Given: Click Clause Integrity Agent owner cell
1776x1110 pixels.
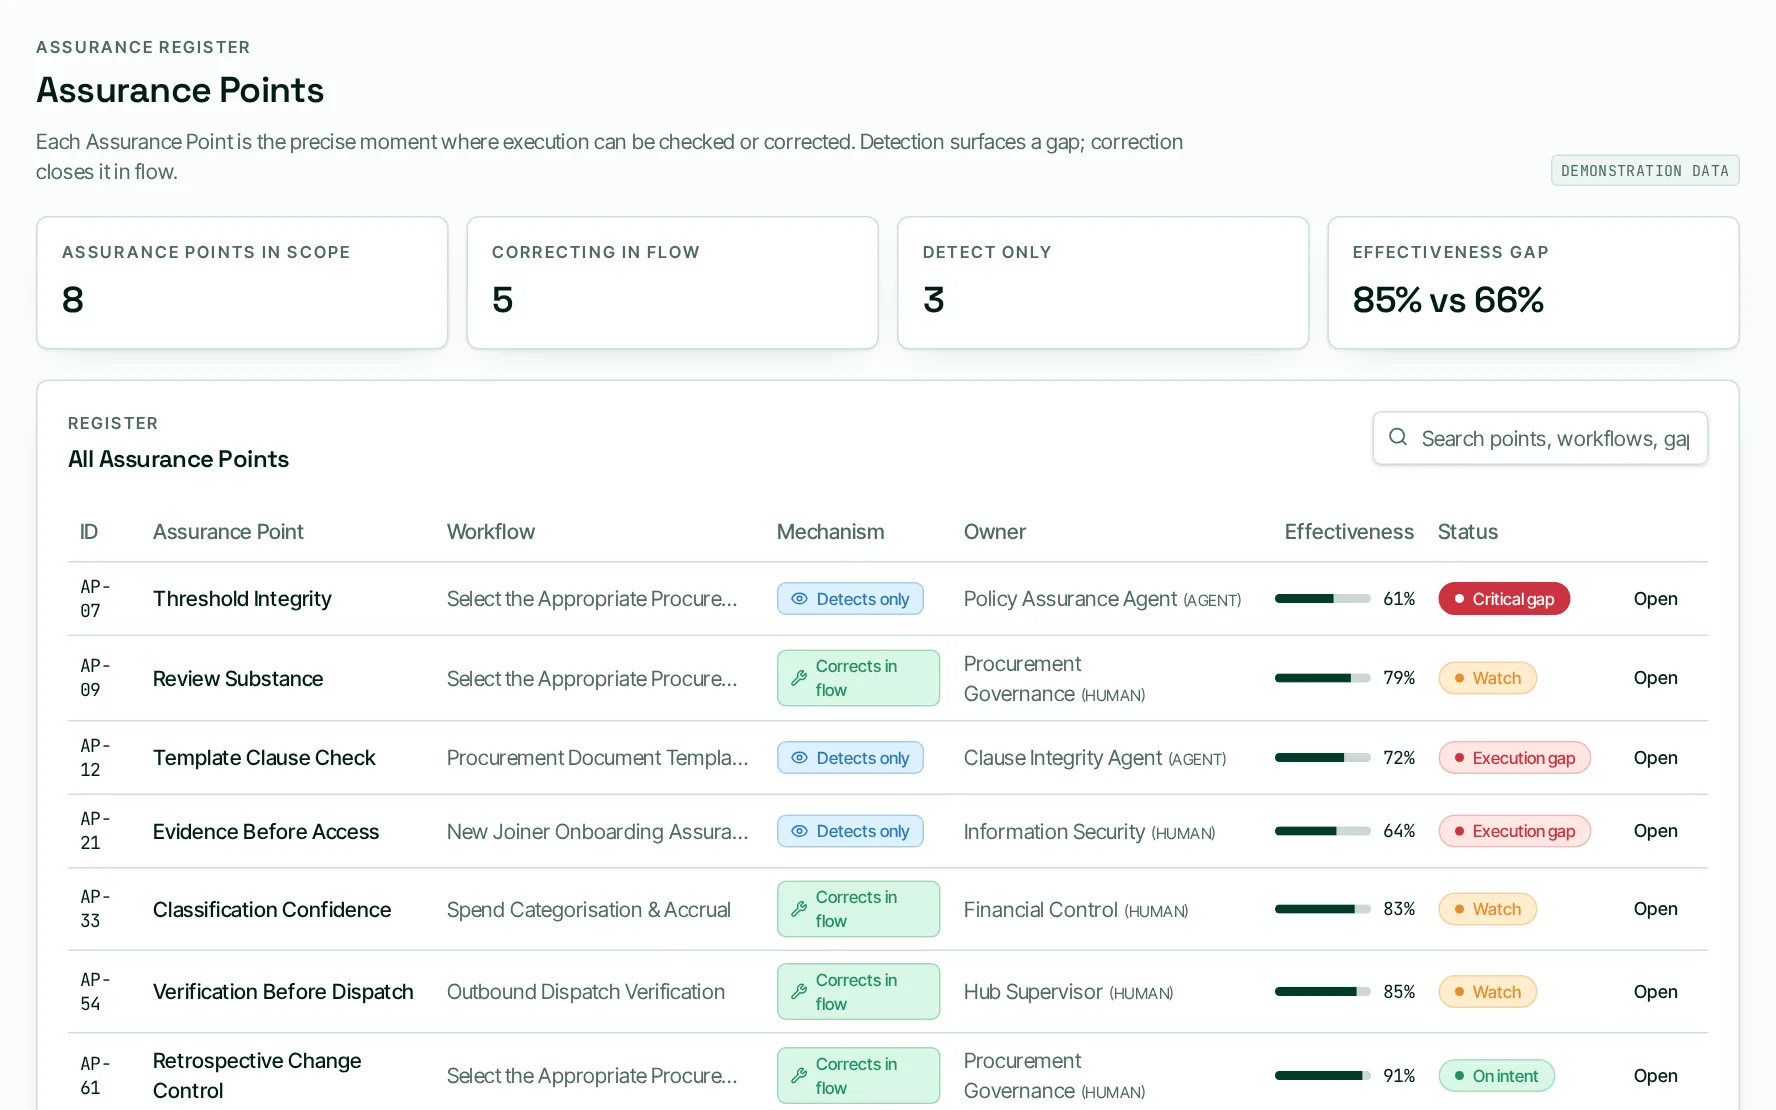Looking at the screenshot, I should tap(1095, 758).
